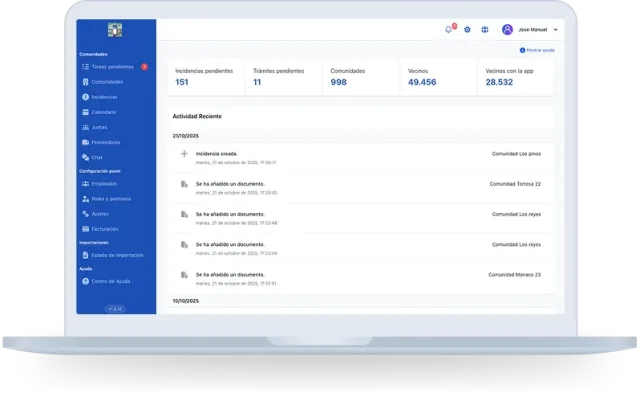Click document icon for the 17:23:51 entry
The width and height of the screenshot is (640, 397).
[x=184, y=275]
